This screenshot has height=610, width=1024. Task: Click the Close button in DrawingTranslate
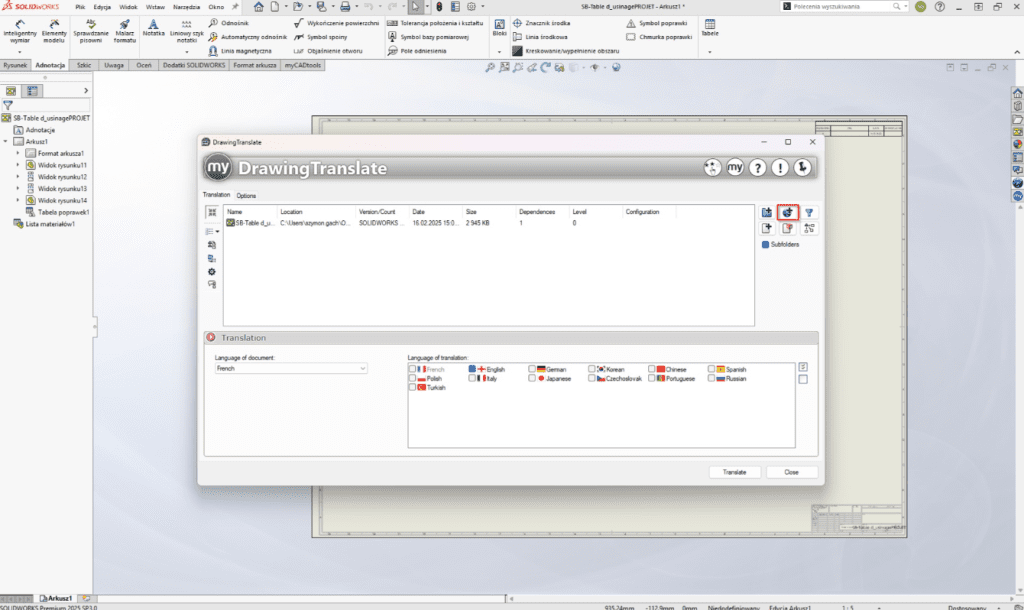(792, 472)
